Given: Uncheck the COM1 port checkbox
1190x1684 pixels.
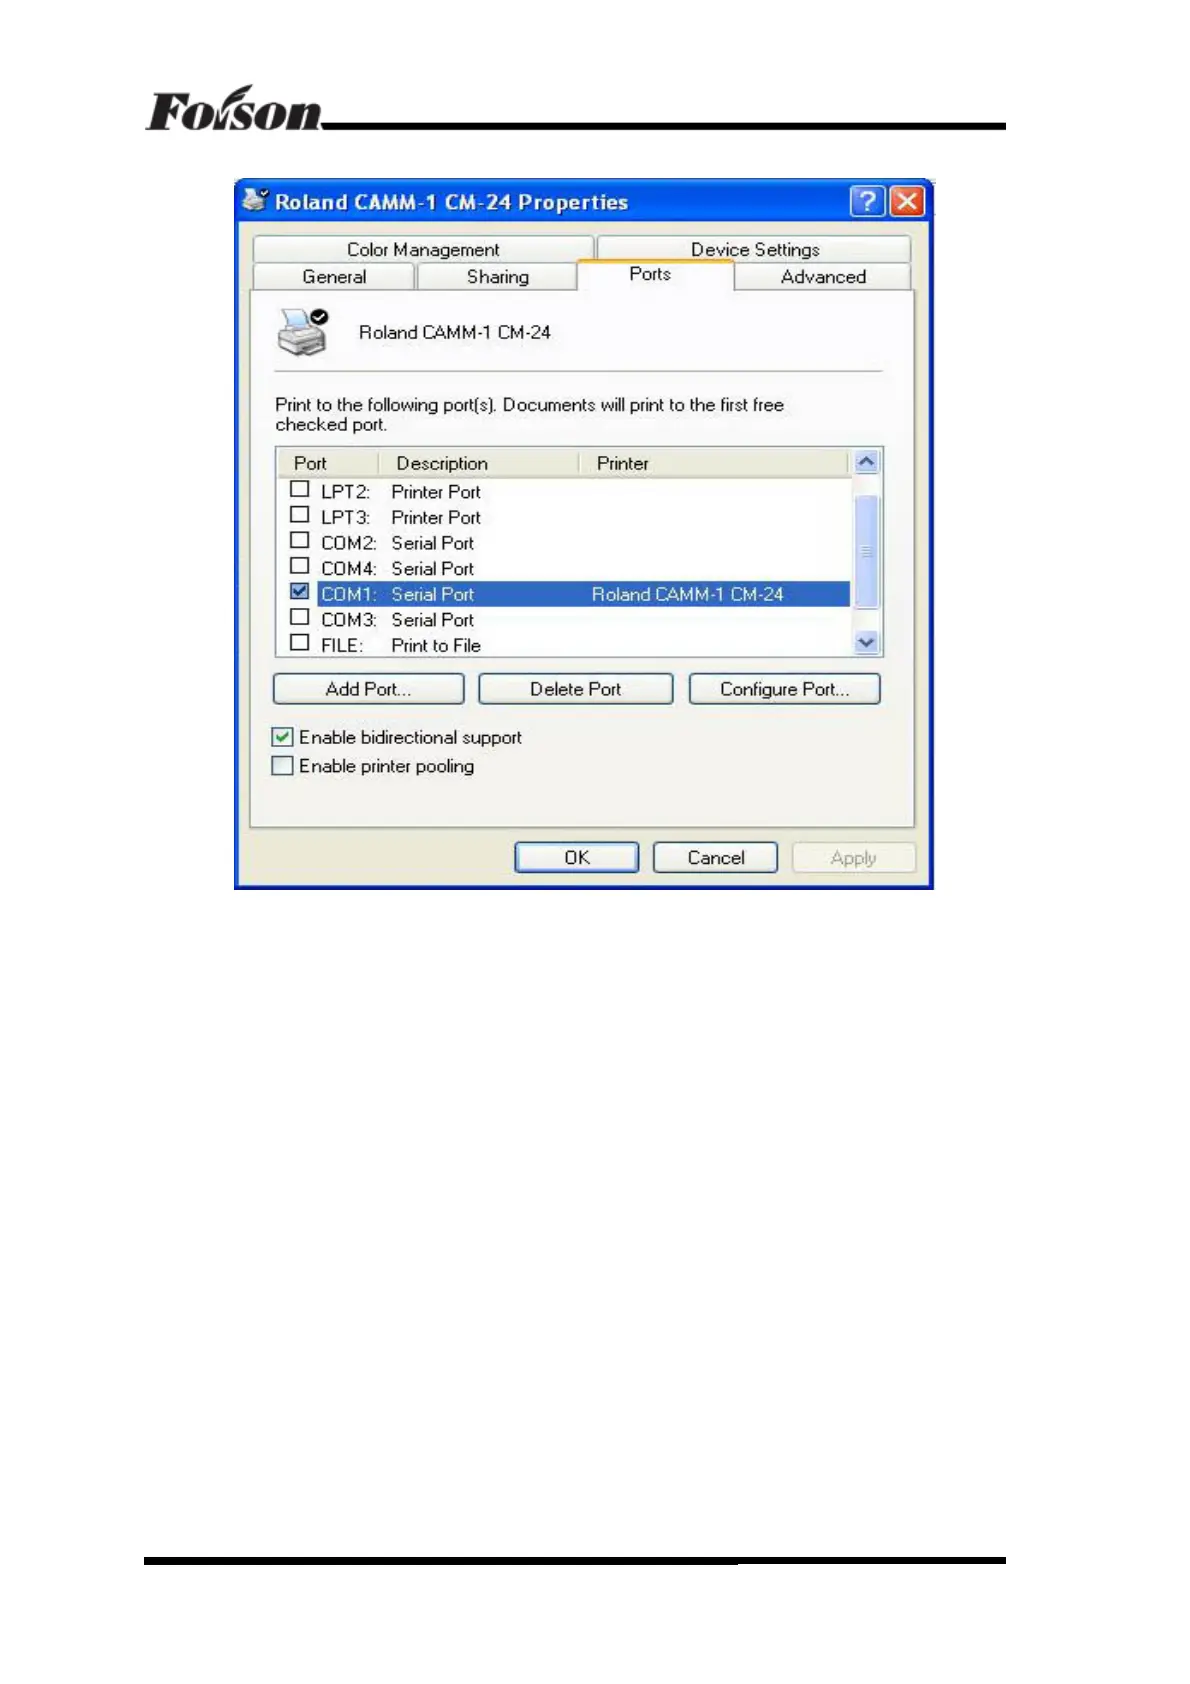Looking at the screenshot, I should (x=299, y=592).
